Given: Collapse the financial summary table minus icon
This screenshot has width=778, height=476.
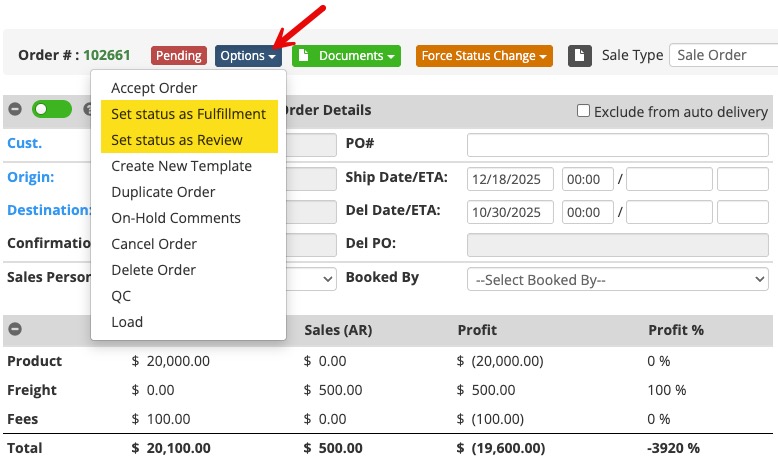Looking at the screenshot, I should point(16,329).
